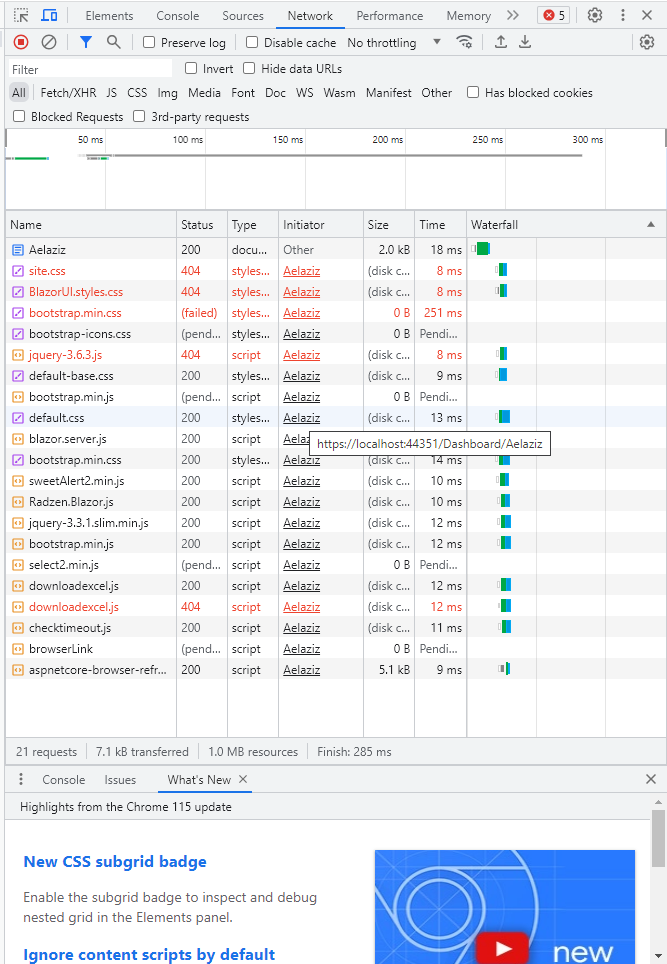Image resolution: width=667 pixels, height=964 pixels.
Task: Click the What's New panel scrollbar thumb
Action: click(658, 838)
